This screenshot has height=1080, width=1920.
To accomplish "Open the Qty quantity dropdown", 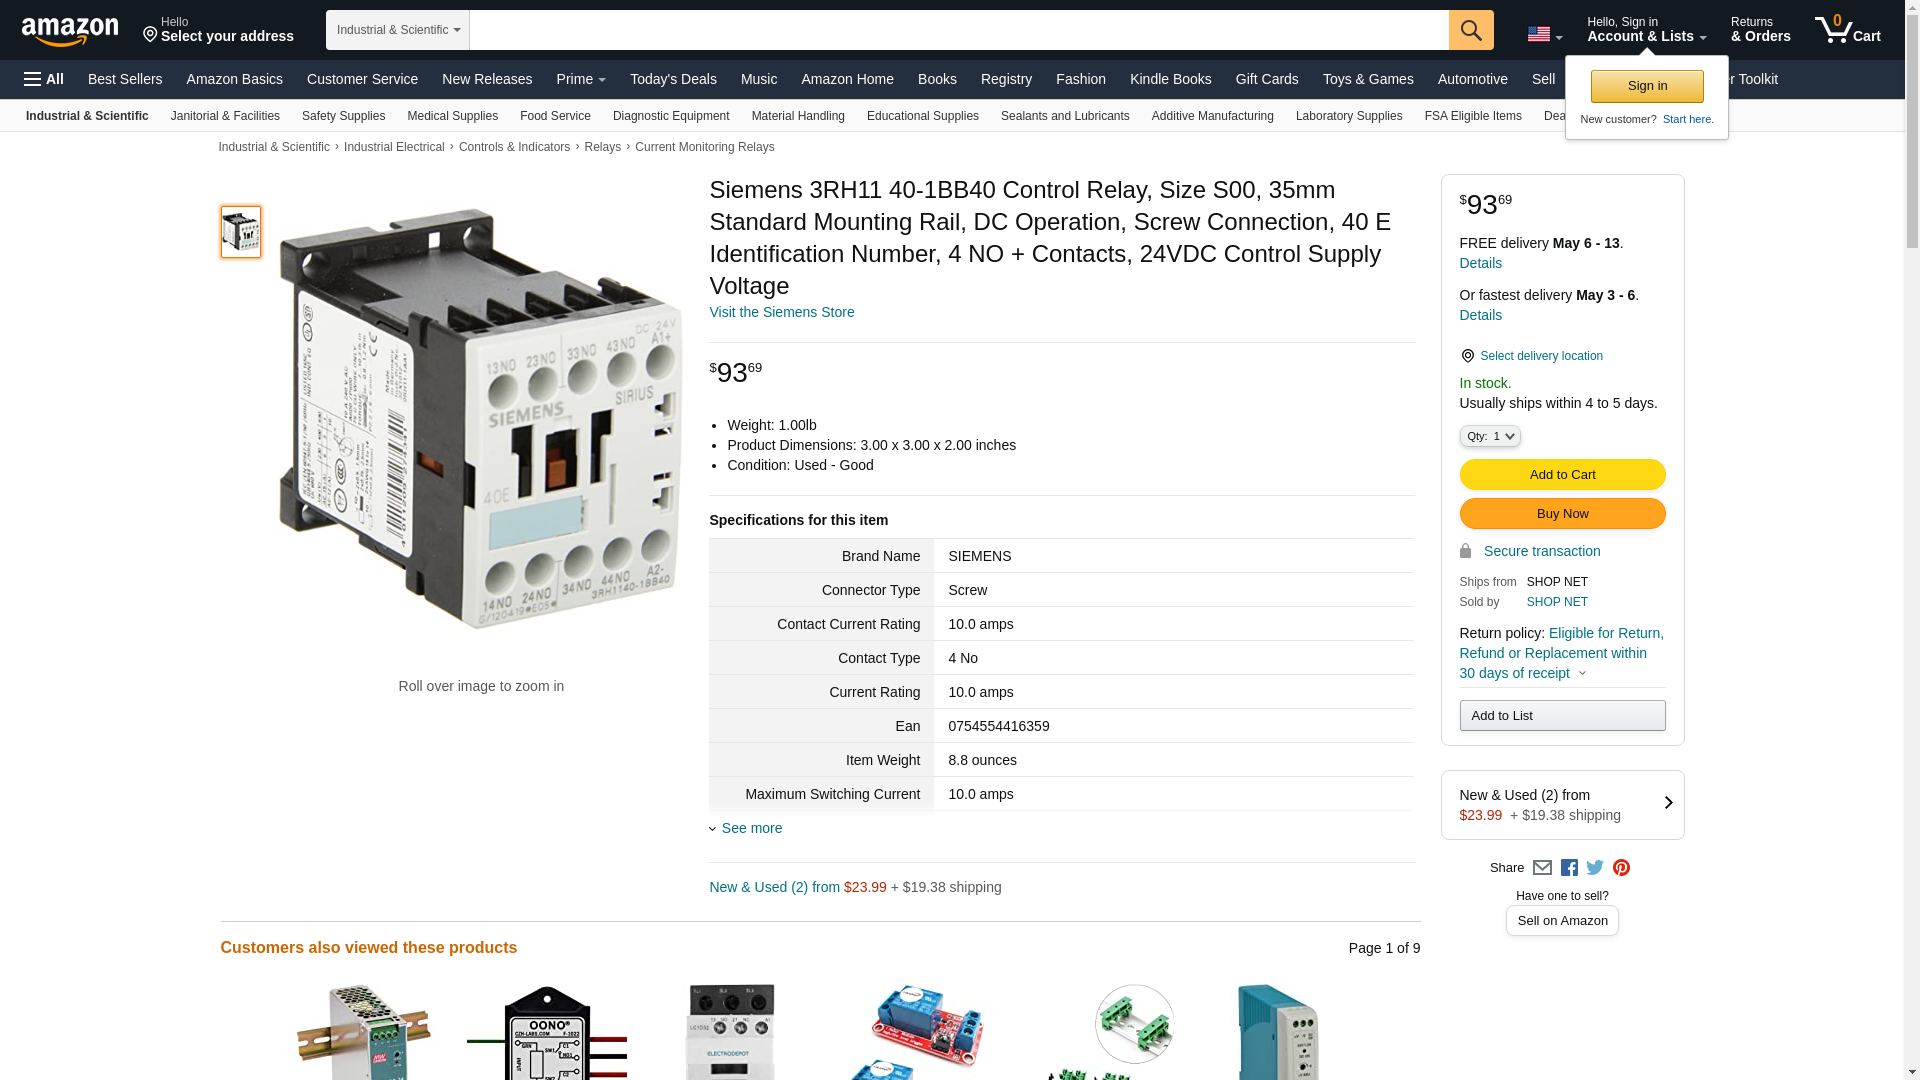I will click(1490, 436).
